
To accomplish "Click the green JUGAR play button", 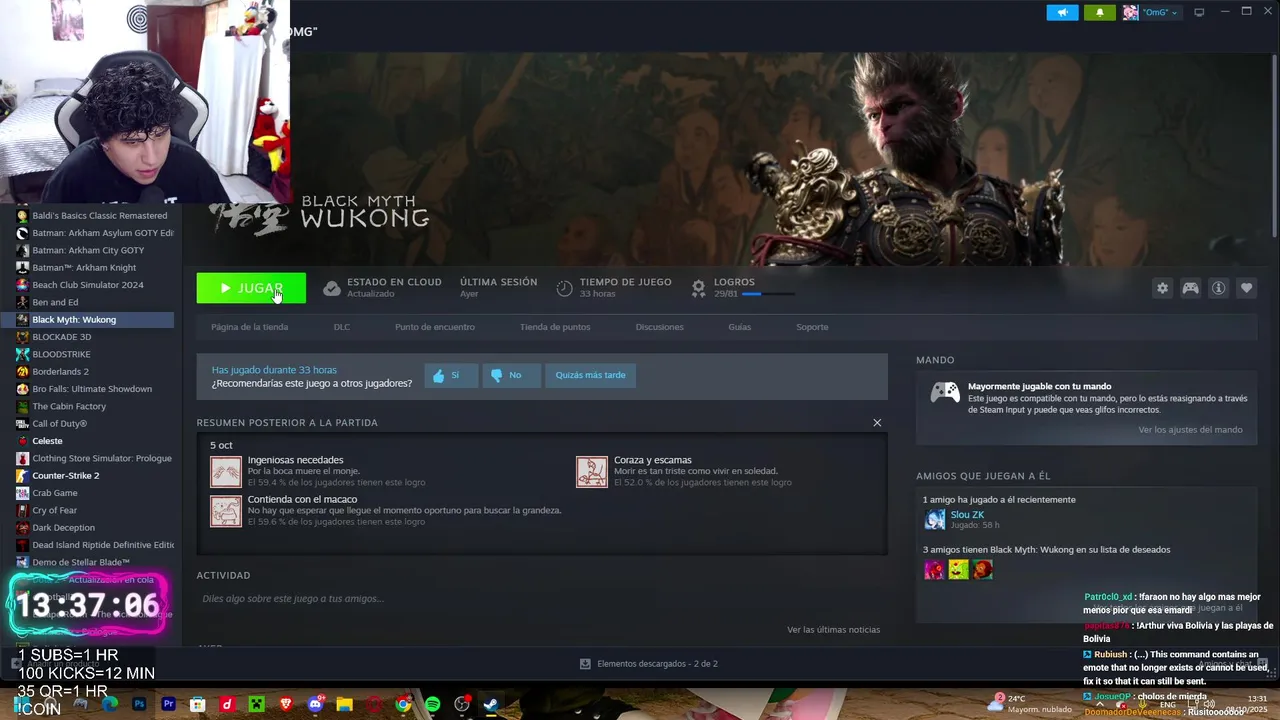I will click(x=251, y=288).
